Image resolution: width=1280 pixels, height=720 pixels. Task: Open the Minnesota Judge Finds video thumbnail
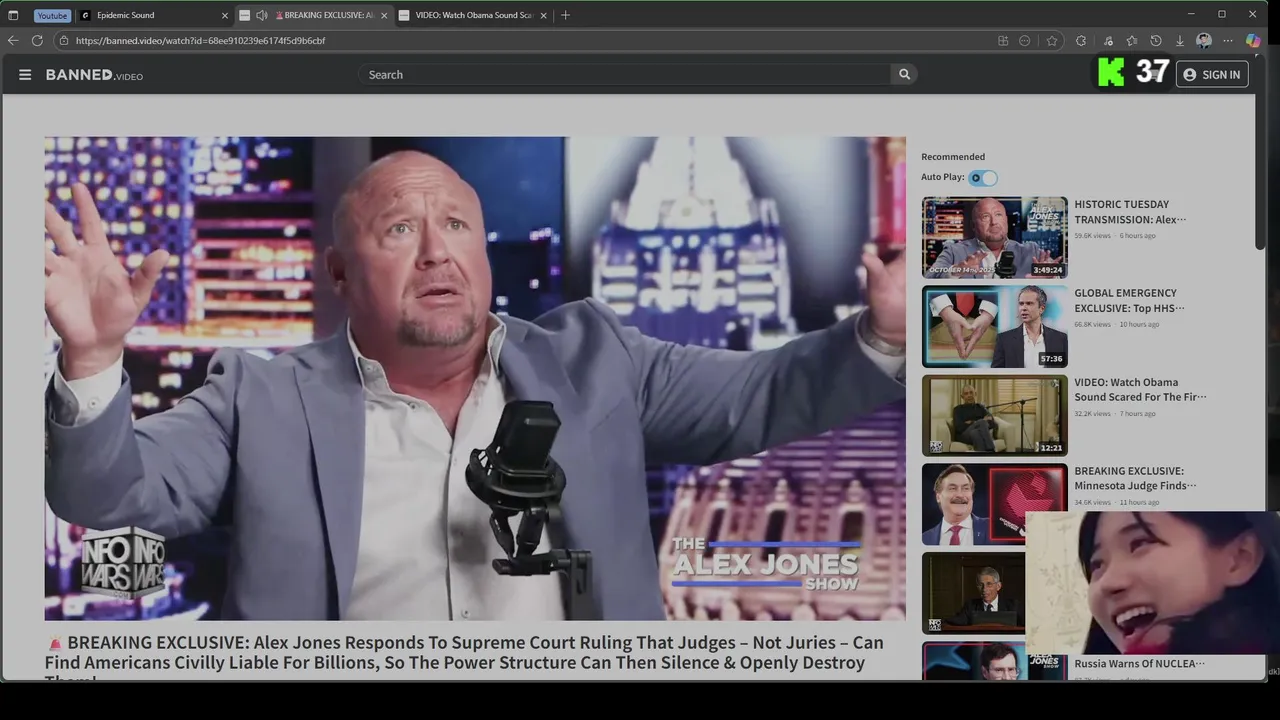[974, 504]
